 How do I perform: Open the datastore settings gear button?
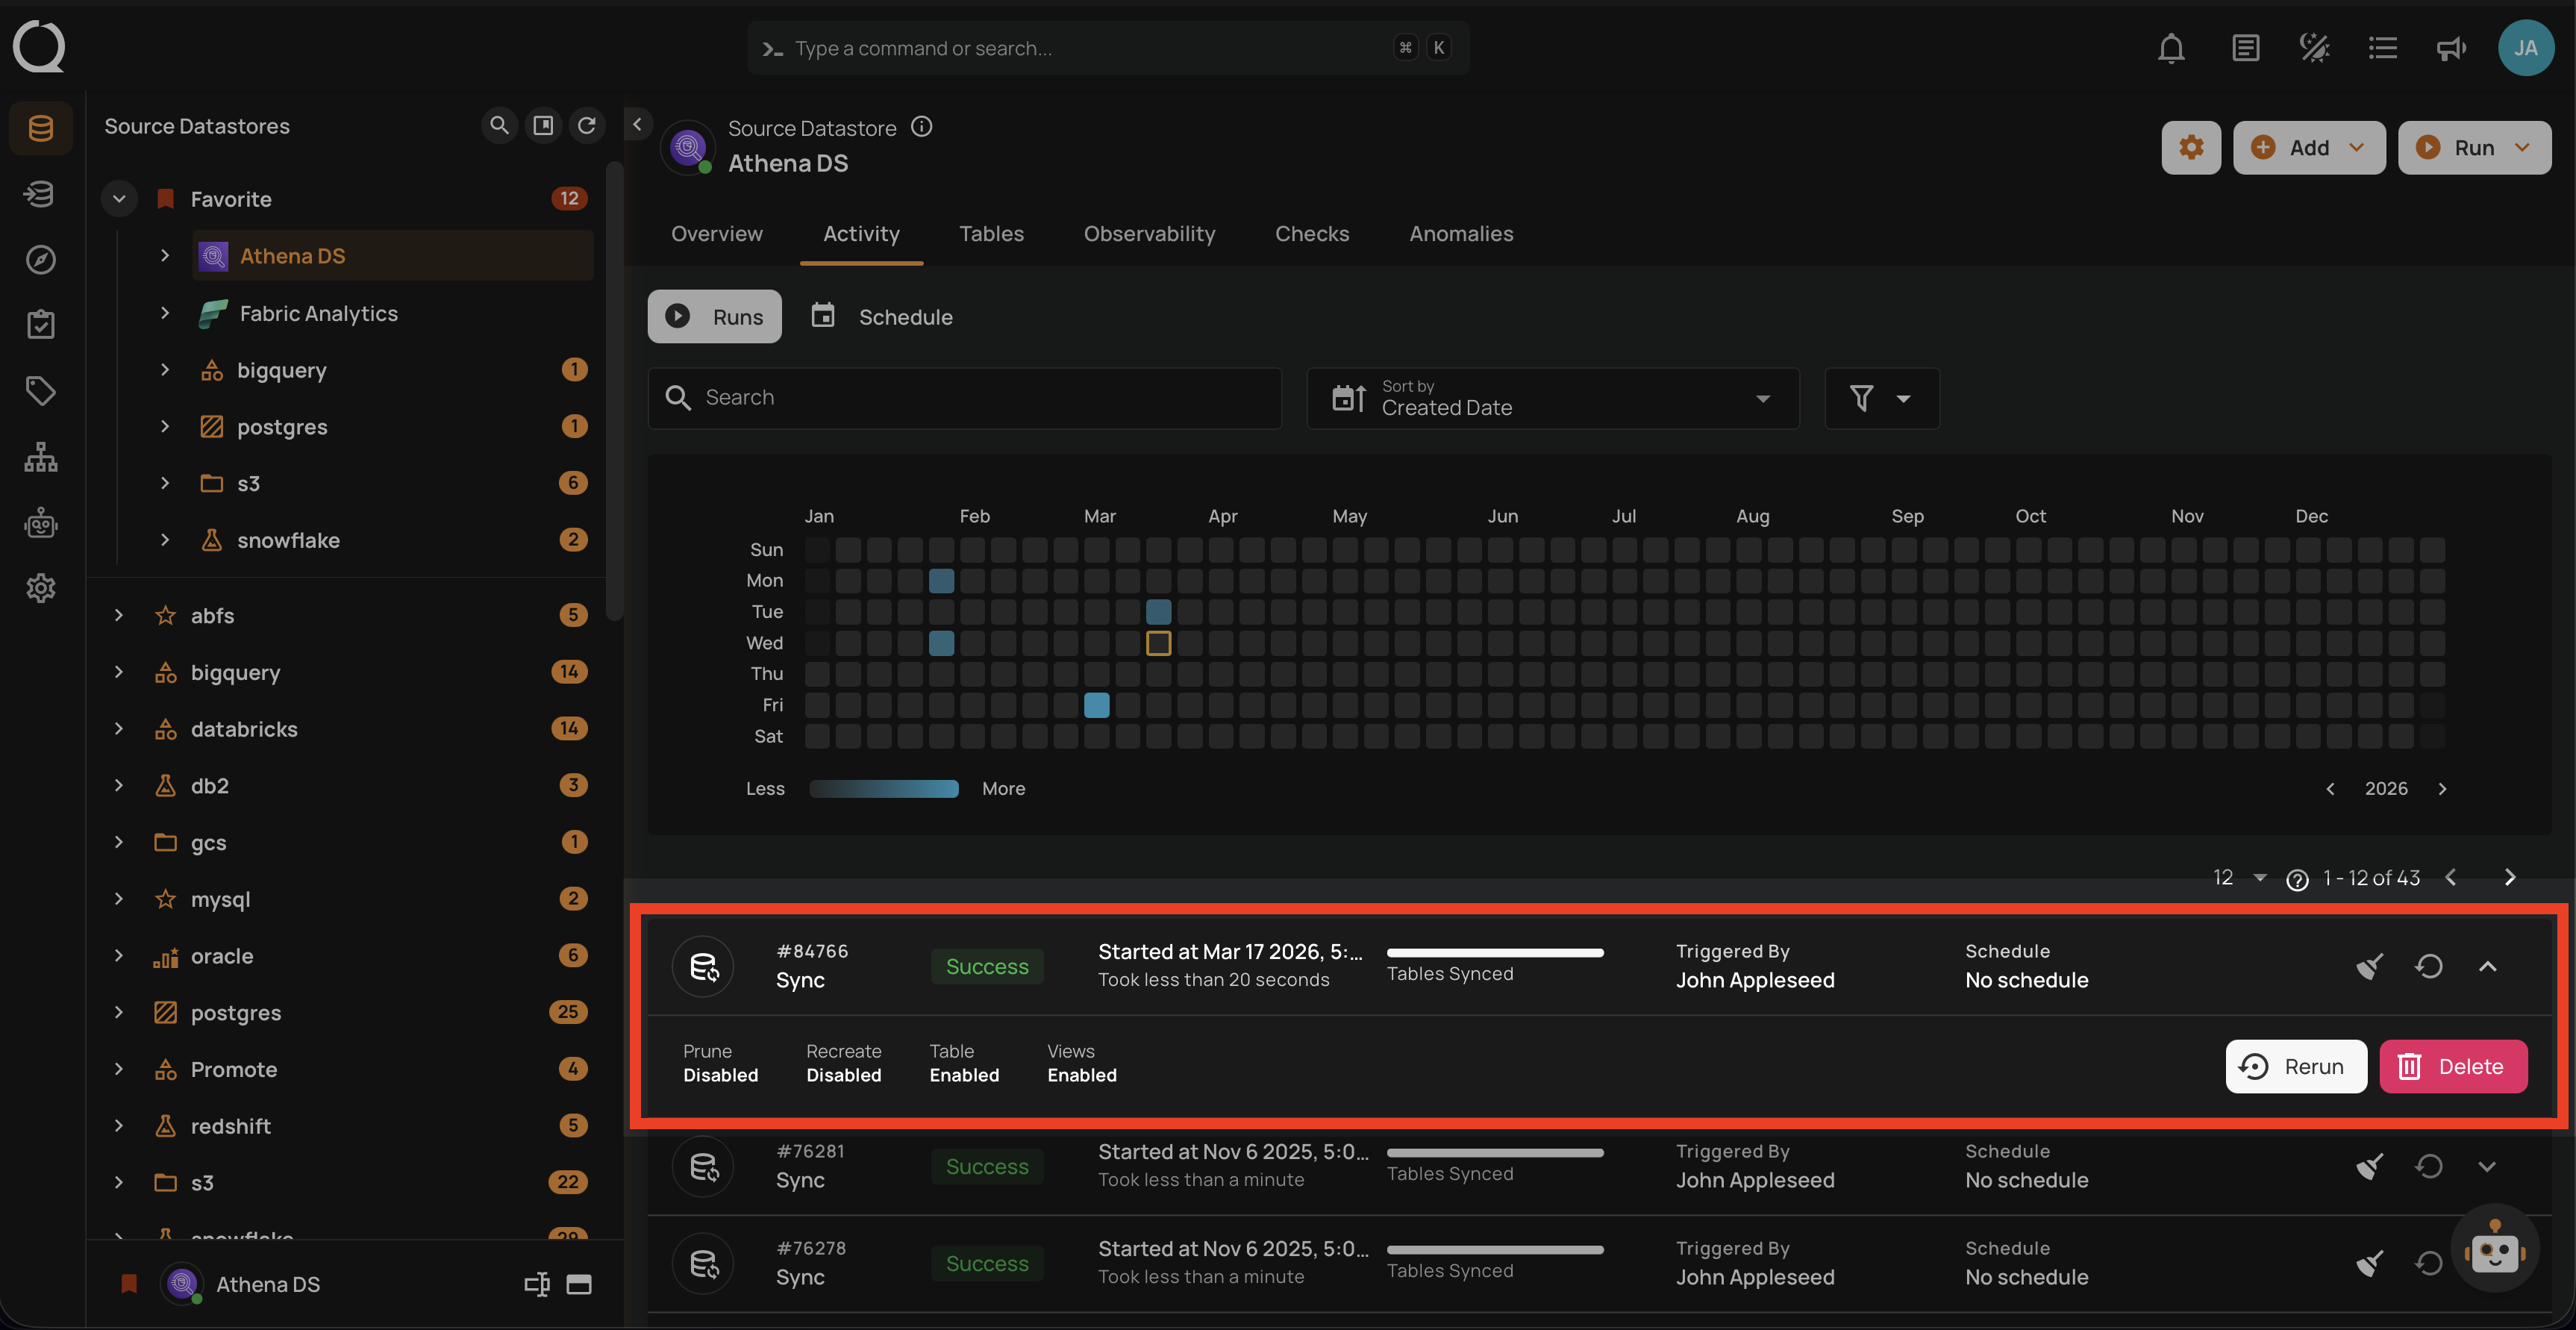(x=2190, y=147)
